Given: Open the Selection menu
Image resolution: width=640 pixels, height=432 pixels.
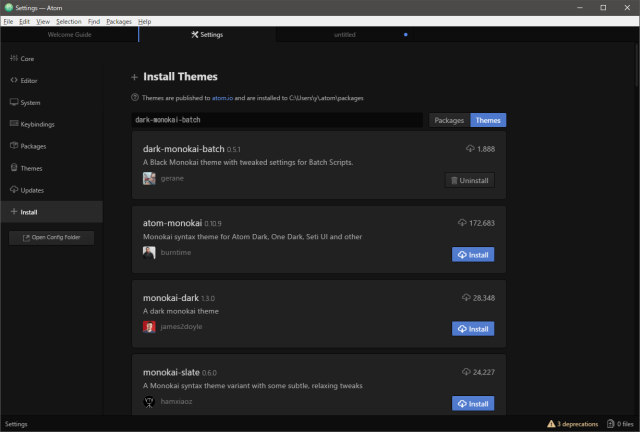Looking at the screenshot, I should 69,22.
